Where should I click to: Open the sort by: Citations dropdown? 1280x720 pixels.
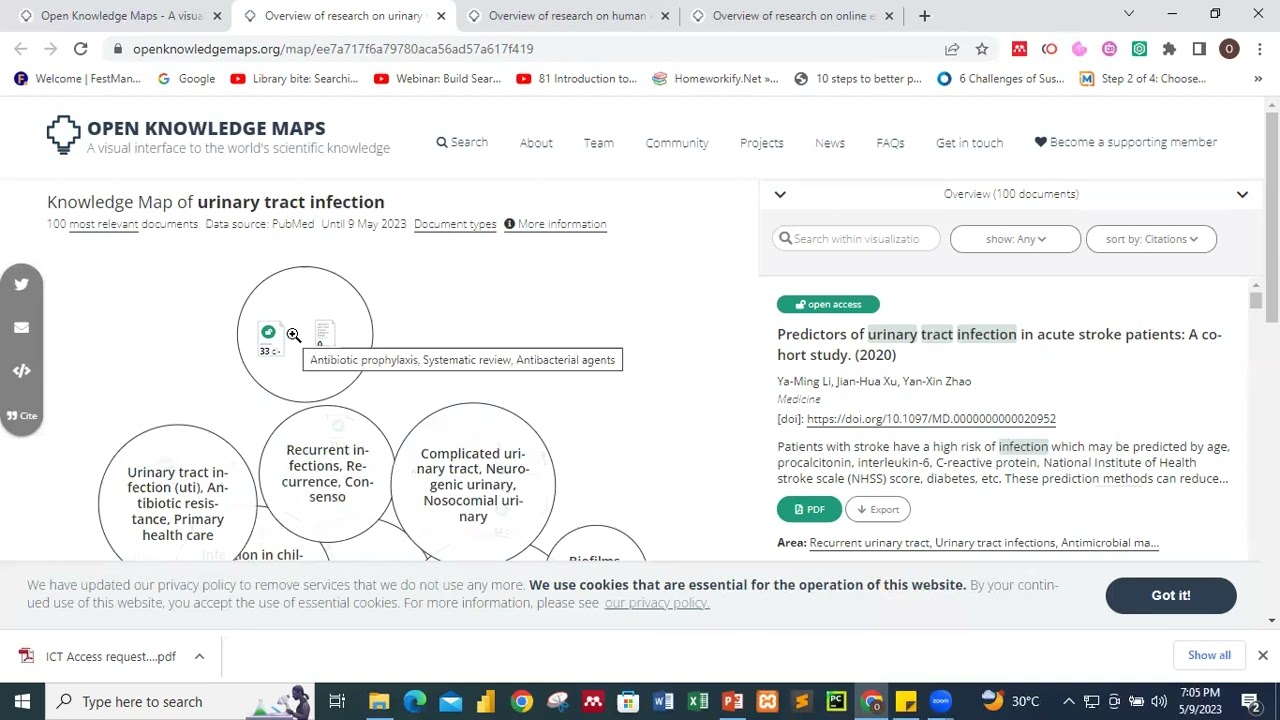(1151, 239)
